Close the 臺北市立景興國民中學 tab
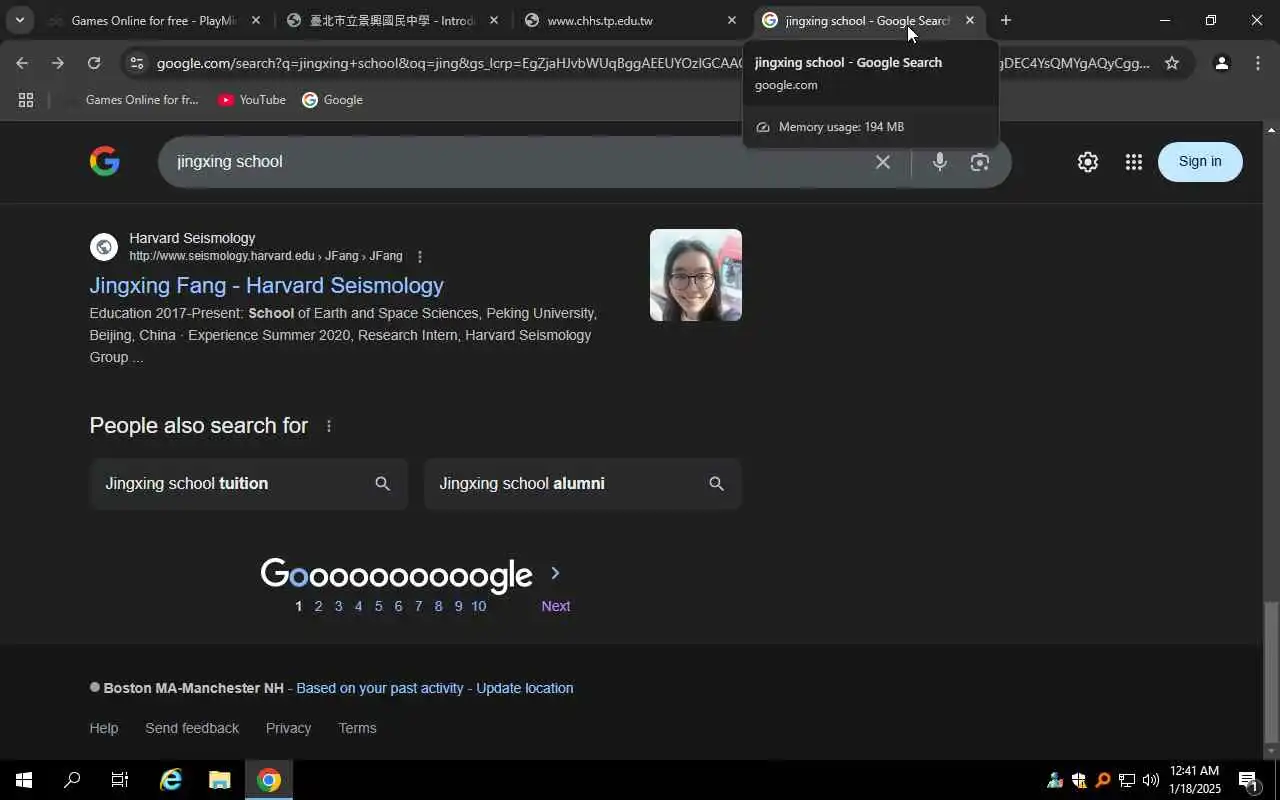This screenshot has height=800, width=1280. click(x=493, y=20)
